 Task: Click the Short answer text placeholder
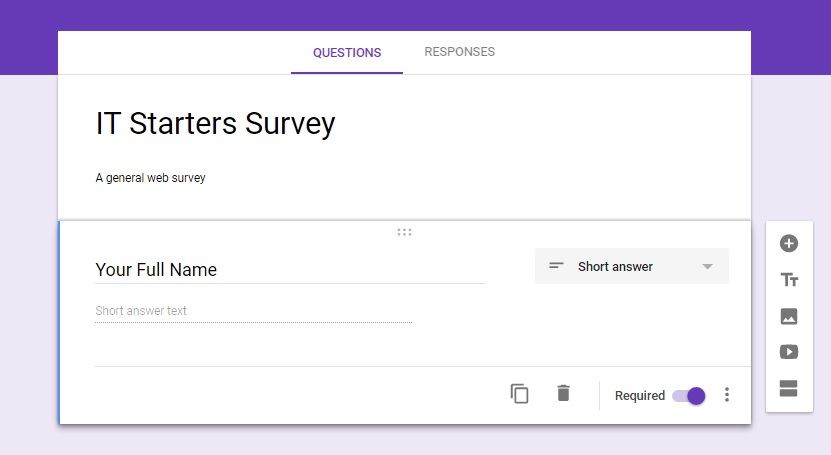141,311
